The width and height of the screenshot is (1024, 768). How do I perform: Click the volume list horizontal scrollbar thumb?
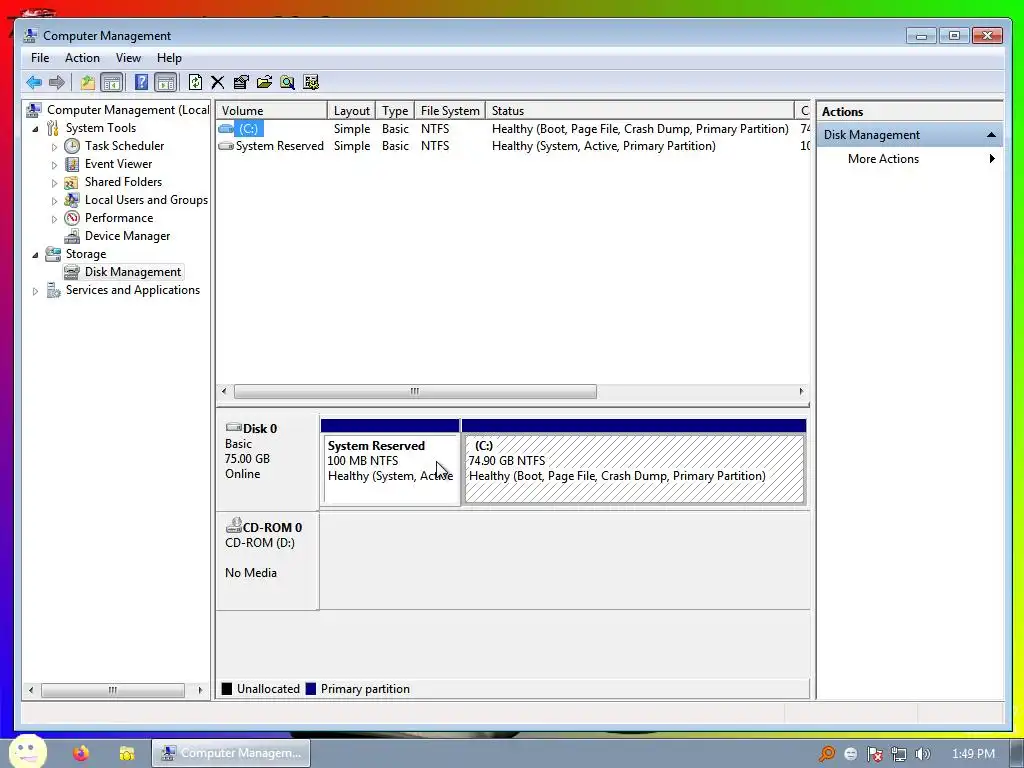point(415,391)
